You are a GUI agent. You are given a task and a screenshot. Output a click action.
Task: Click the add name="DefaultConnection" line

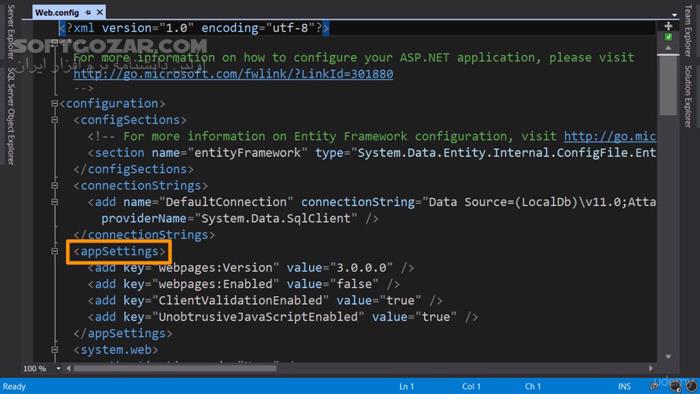click(372, 202)
